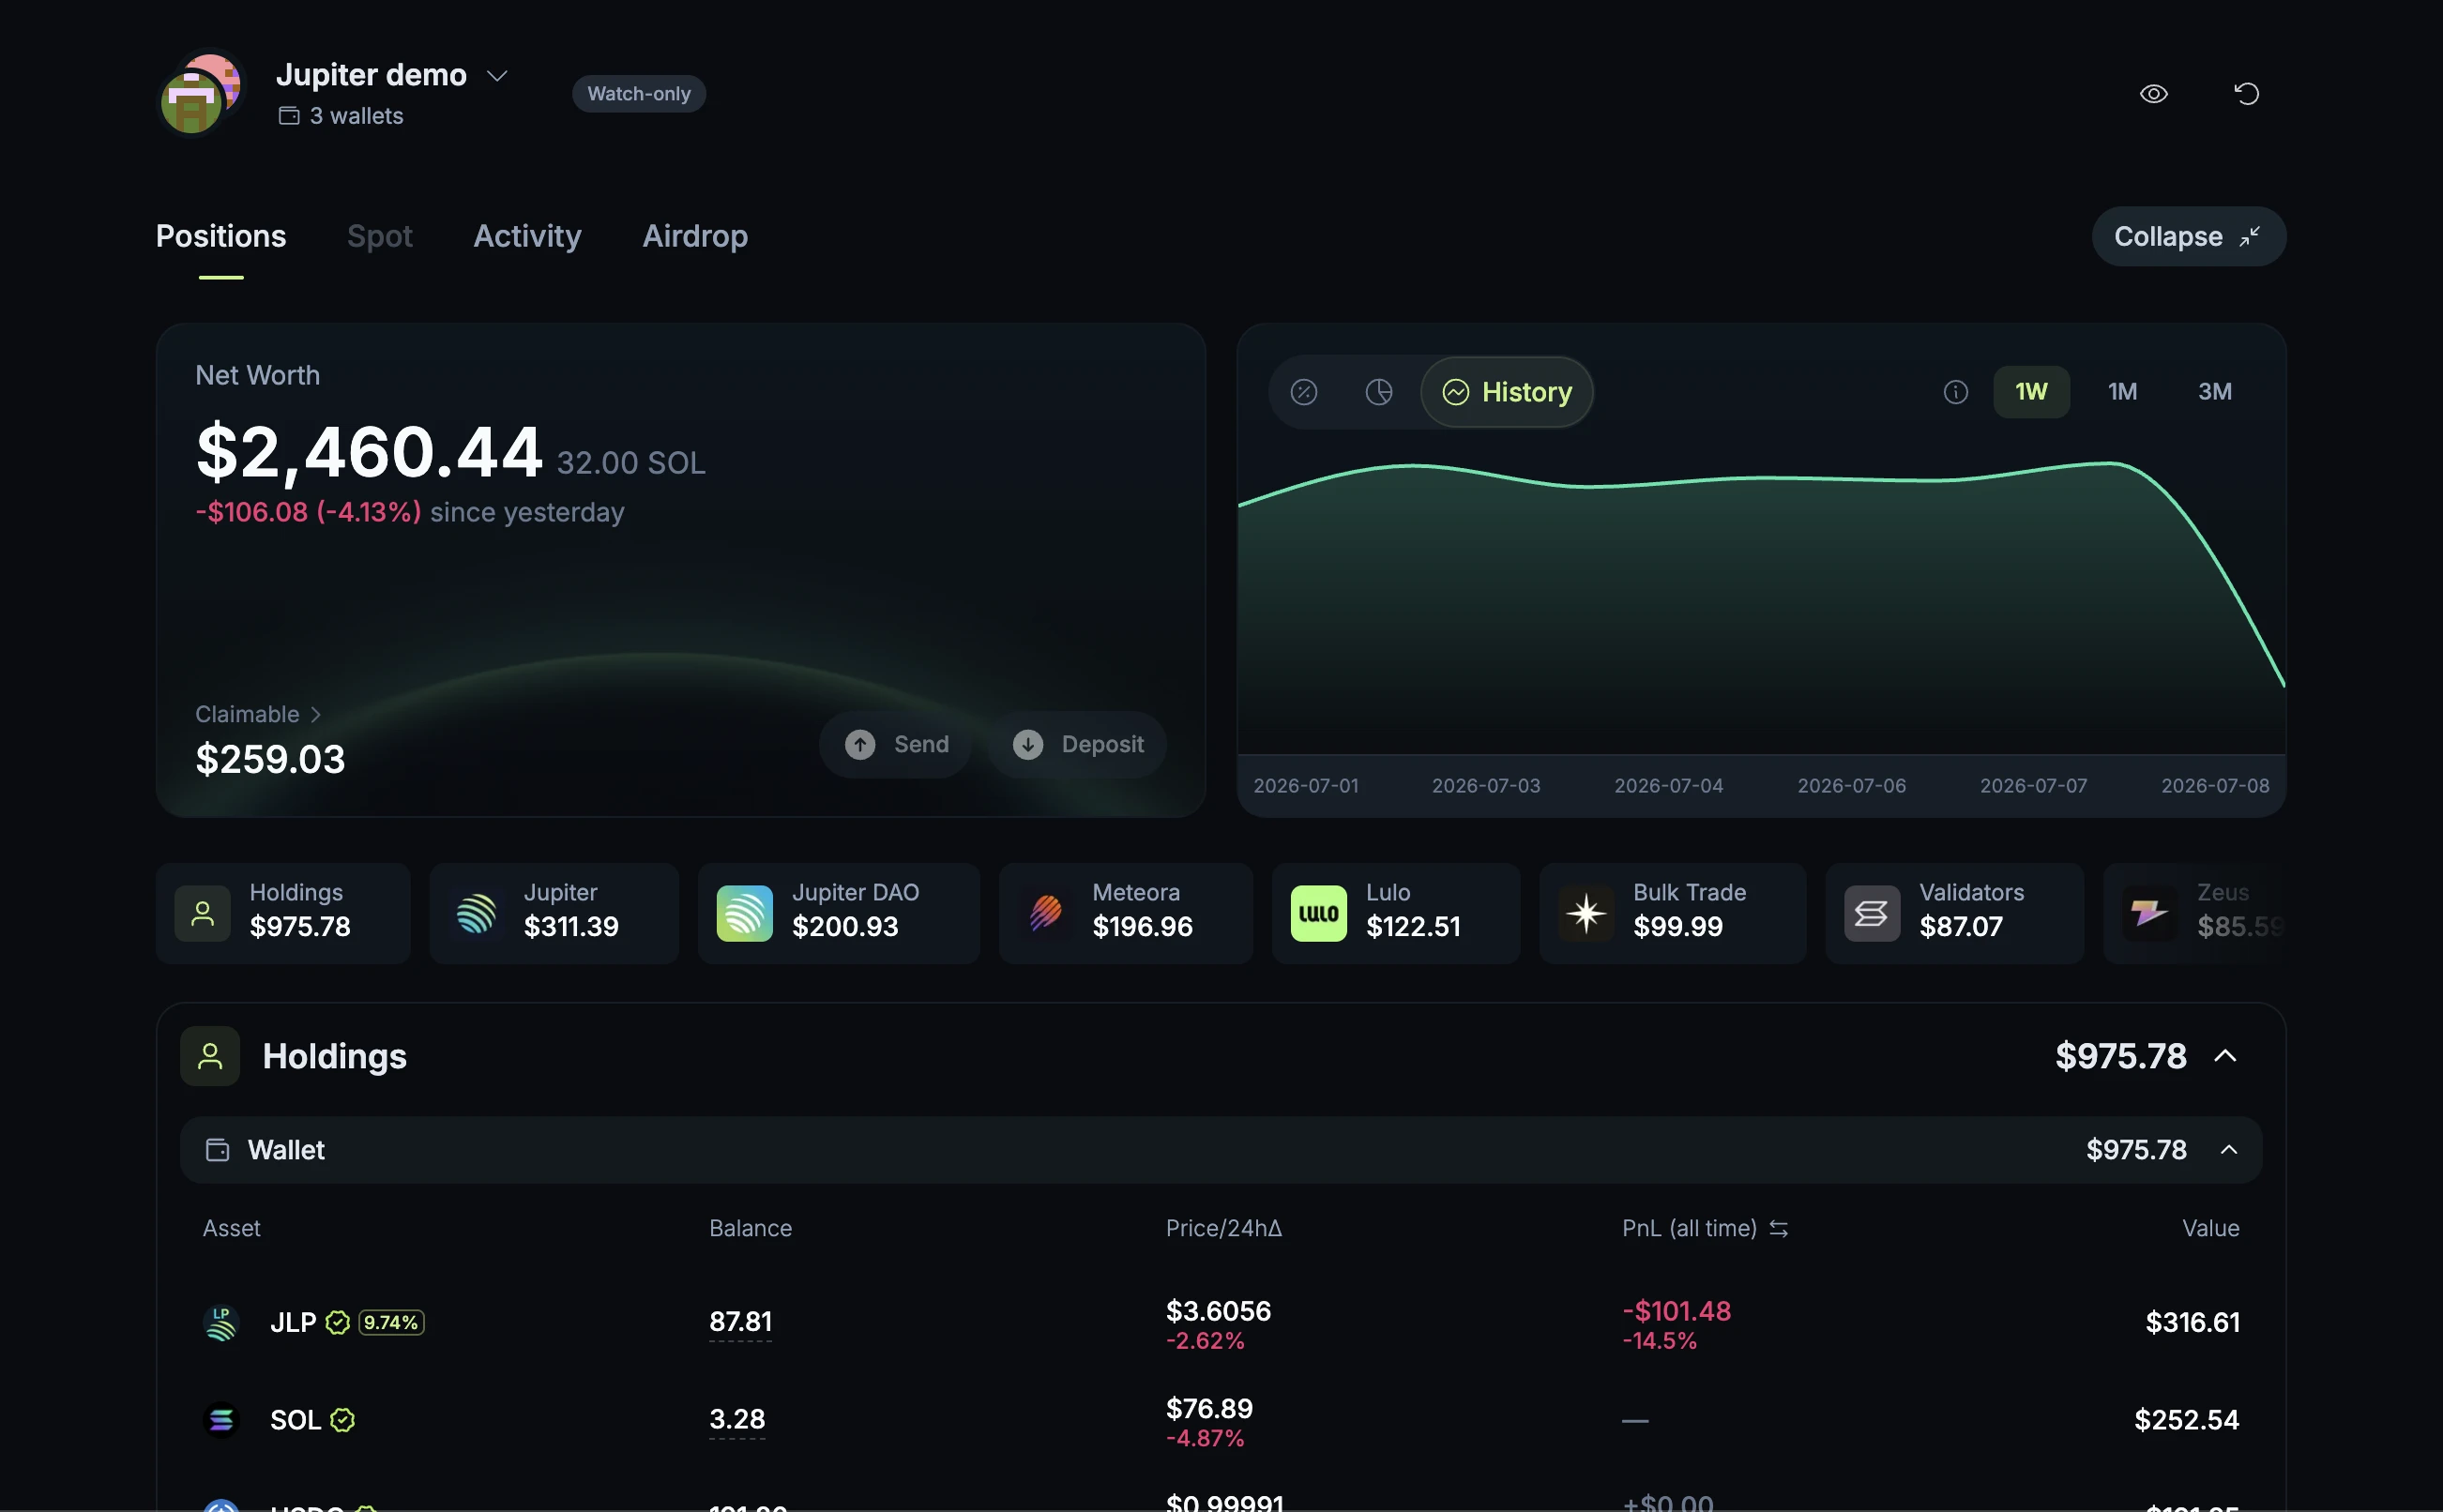Image resolution: width=2443 pixels, height=1512 pixels.
Task: Open the Claimable link
Action: [258, 714]
